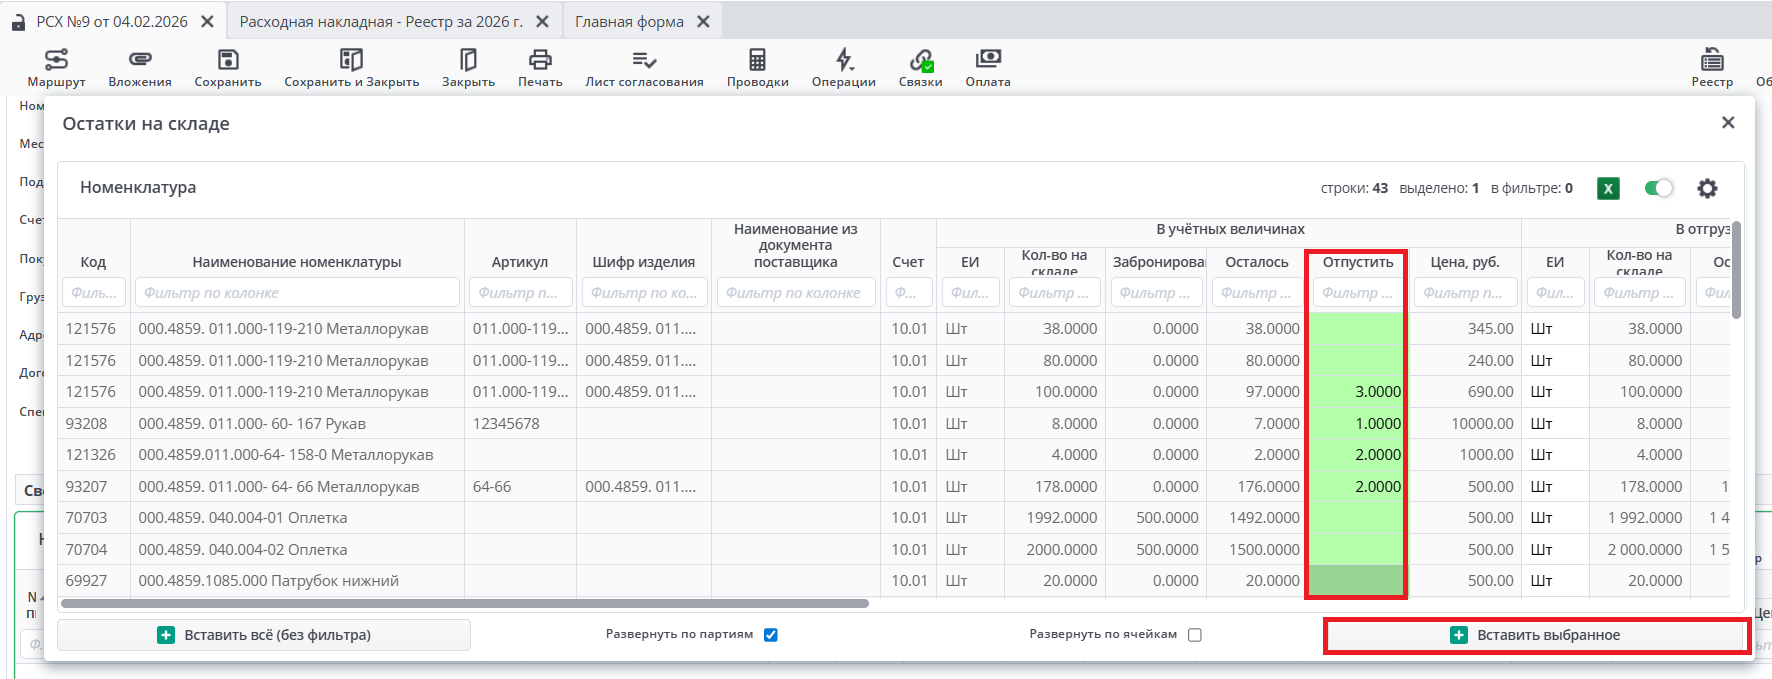Print the document with Печать
This screenshot has width=1772, height=679.
point(540,67)
